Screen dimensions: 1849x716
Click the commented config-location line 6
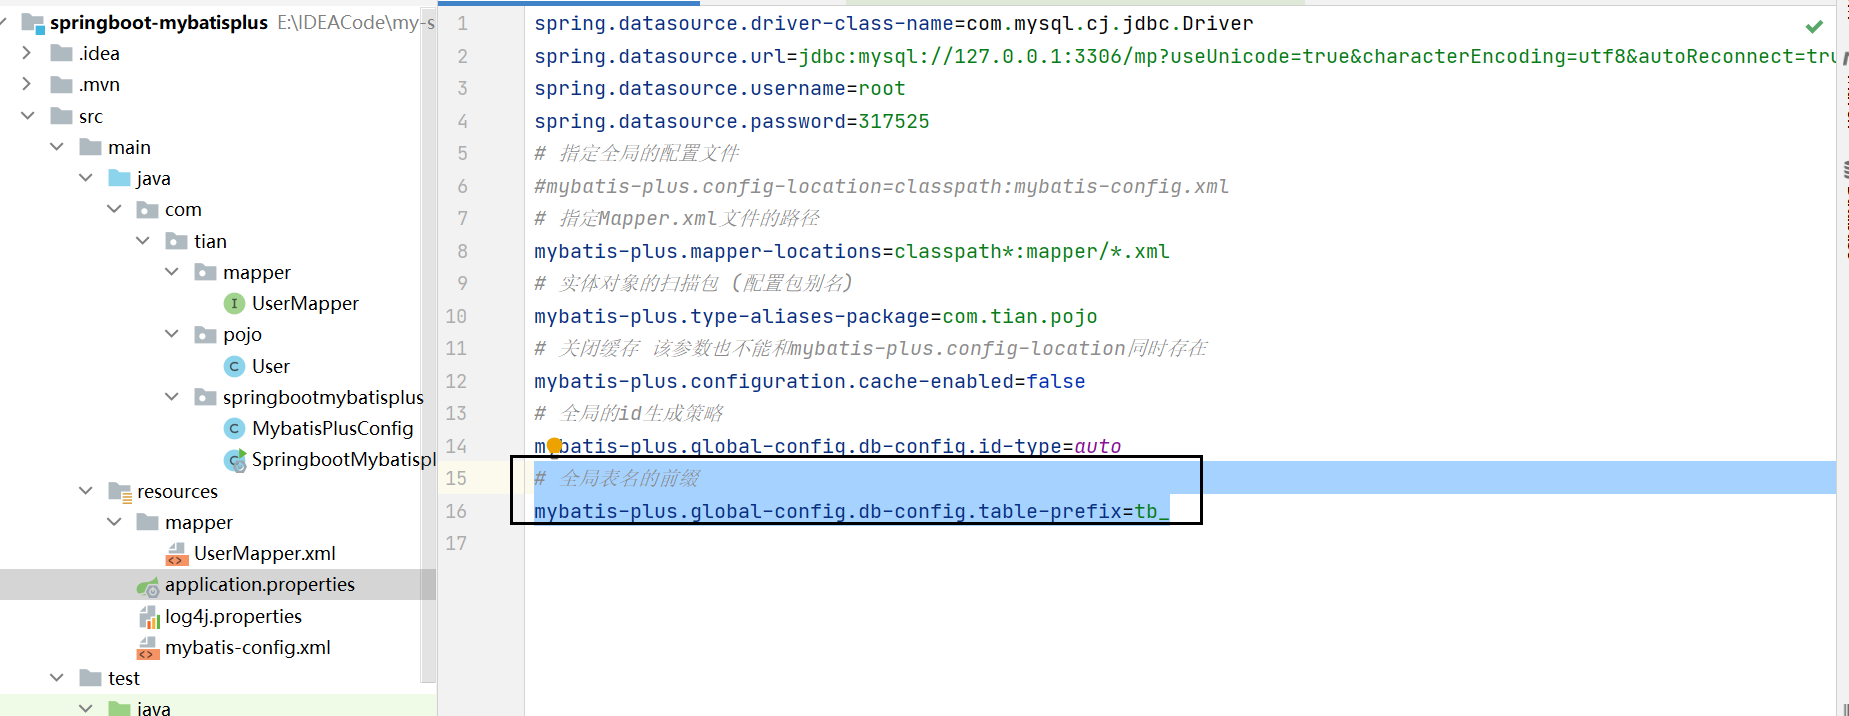(x=881, y=186)
